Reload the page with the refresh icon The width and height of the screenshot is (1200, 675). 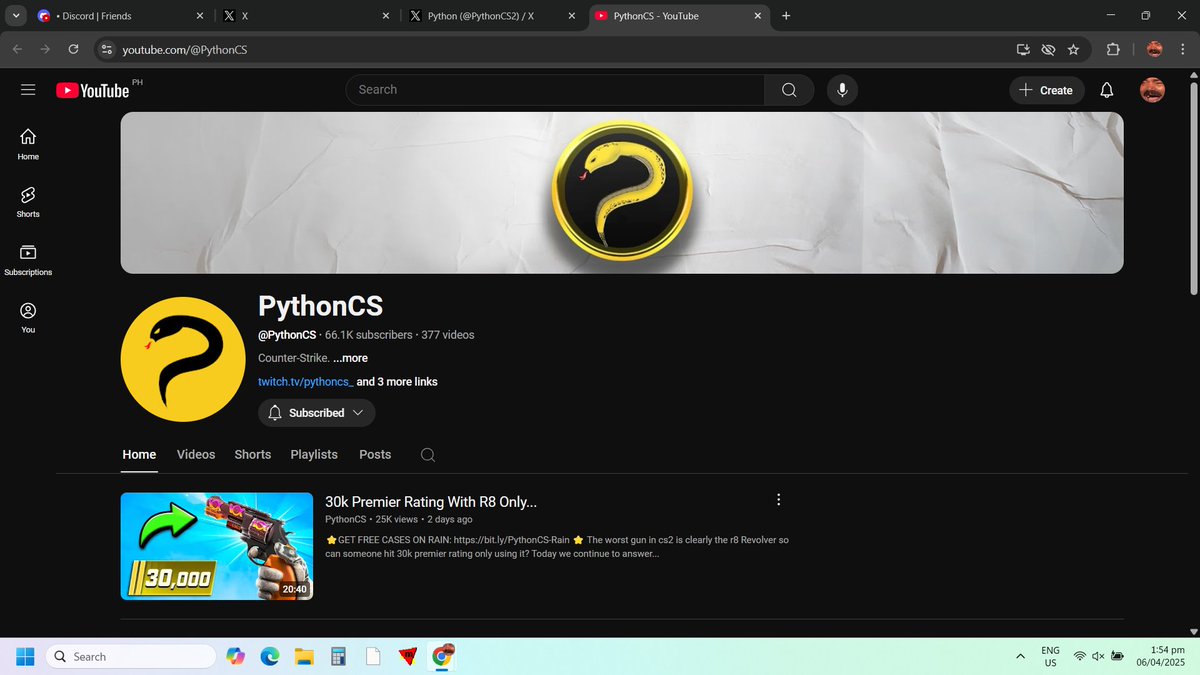click(x=73, y=49)
